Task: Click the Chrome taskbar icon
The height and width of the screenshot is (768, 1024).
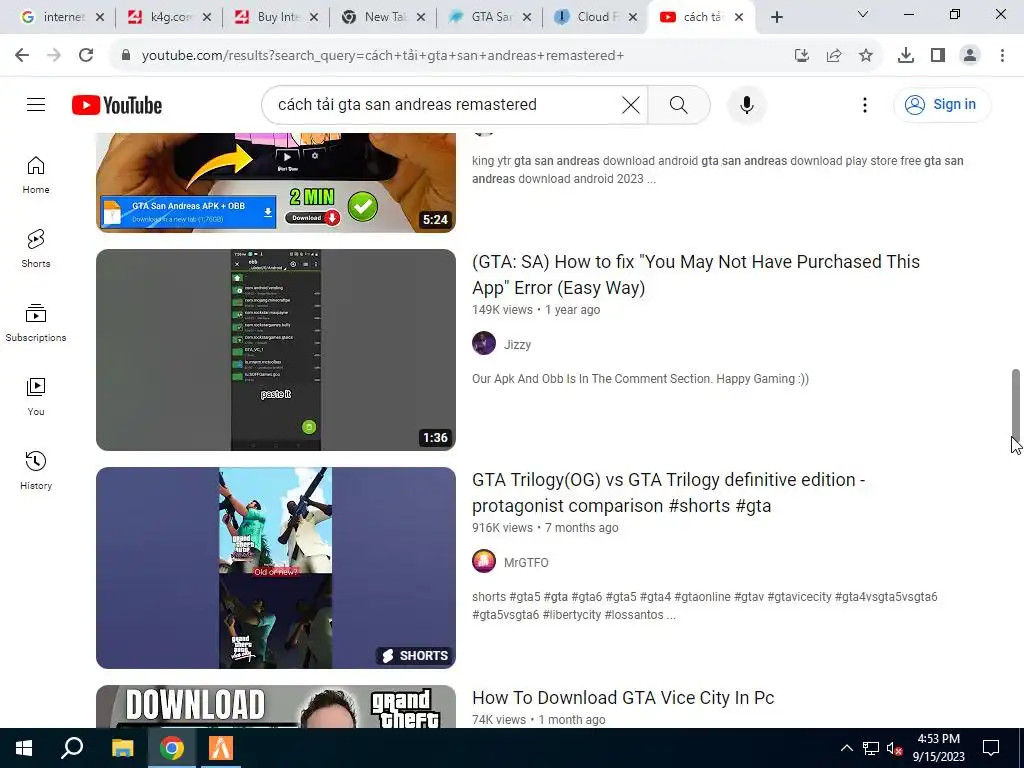Action: point(172,748)
